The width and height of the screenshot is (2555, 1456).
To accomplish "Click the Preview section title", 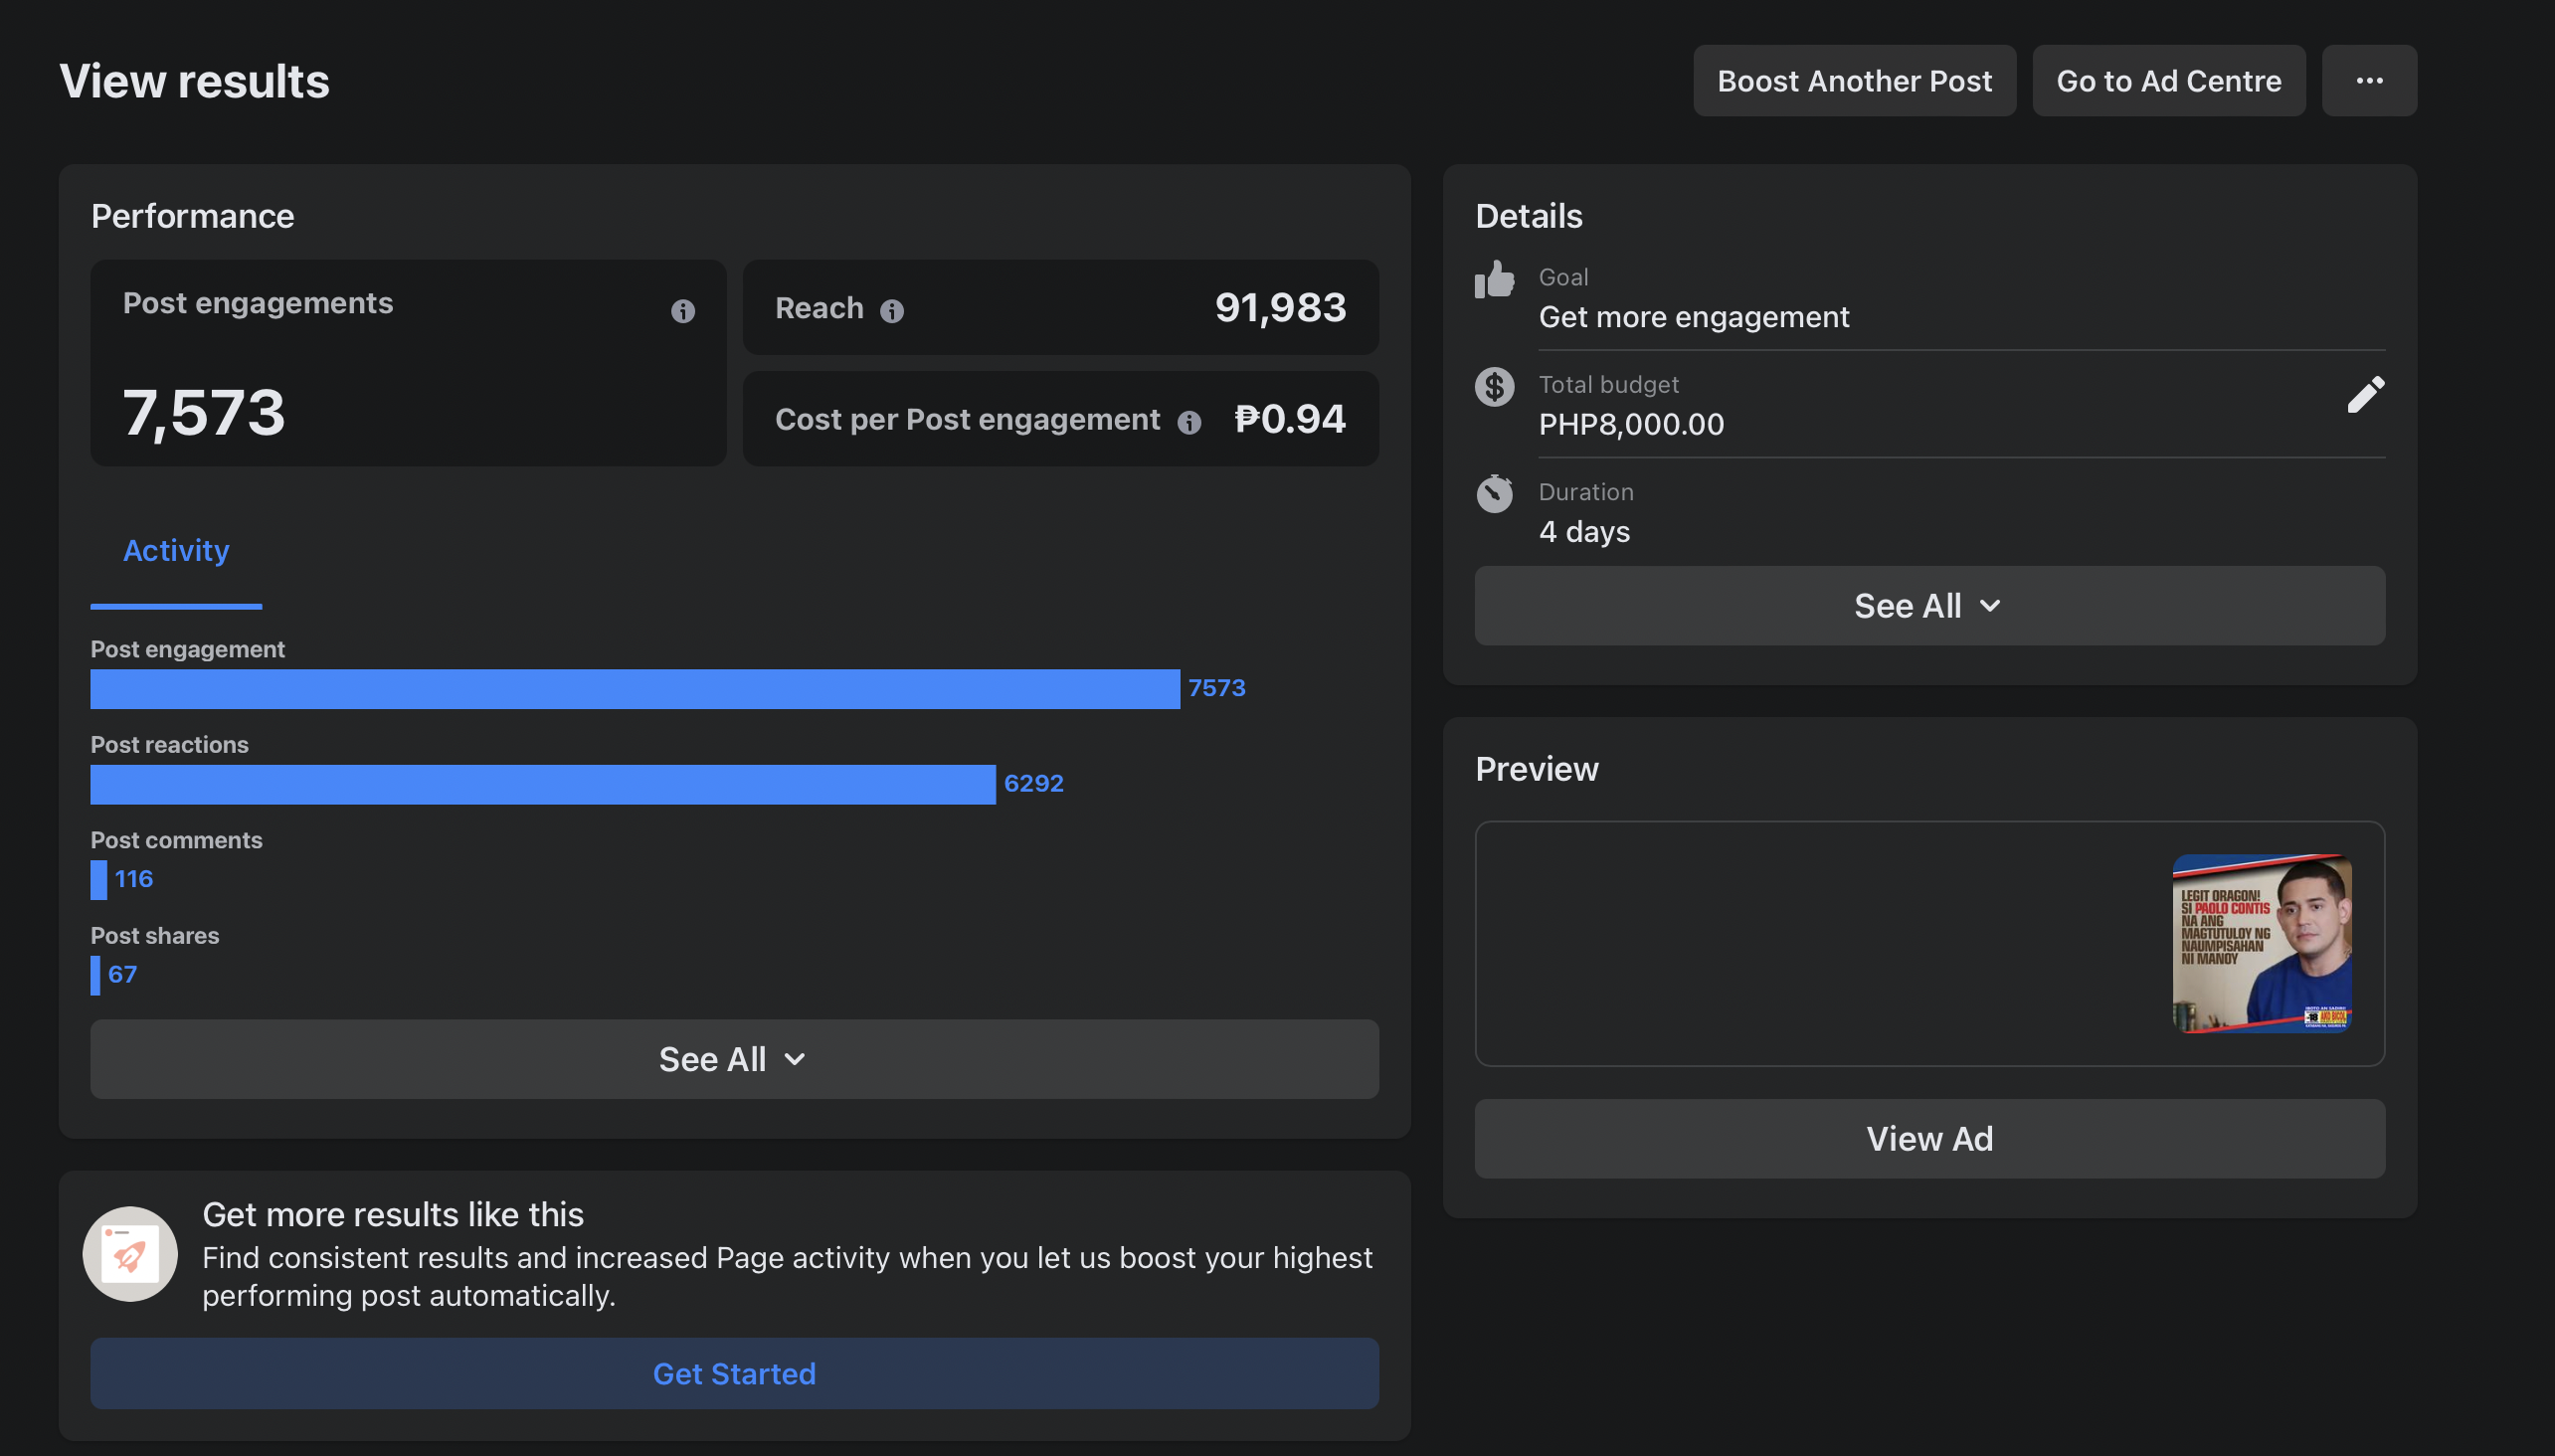I will pos(1537,769).
